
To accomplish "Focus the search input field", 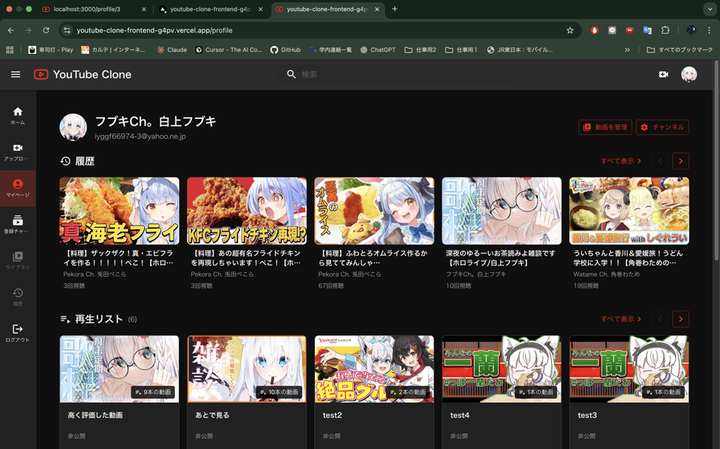I will click(404, 74).
